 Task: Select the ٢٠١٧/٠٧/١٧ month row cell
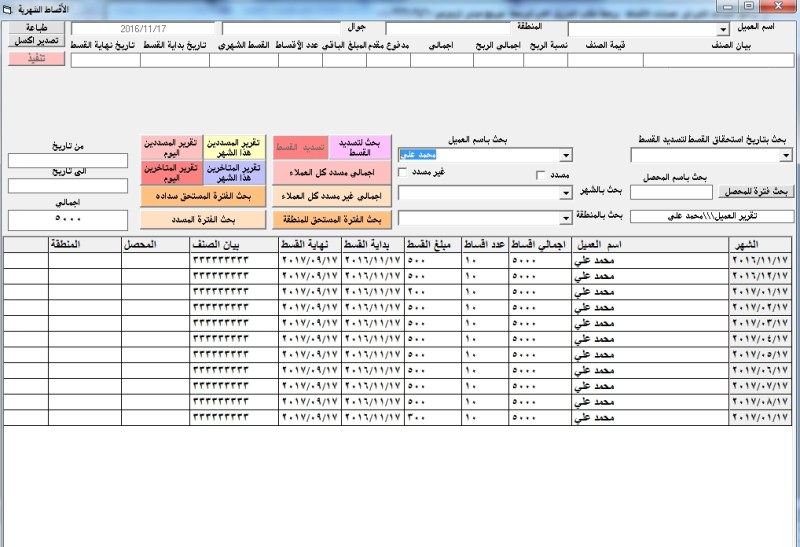point(761,386)
